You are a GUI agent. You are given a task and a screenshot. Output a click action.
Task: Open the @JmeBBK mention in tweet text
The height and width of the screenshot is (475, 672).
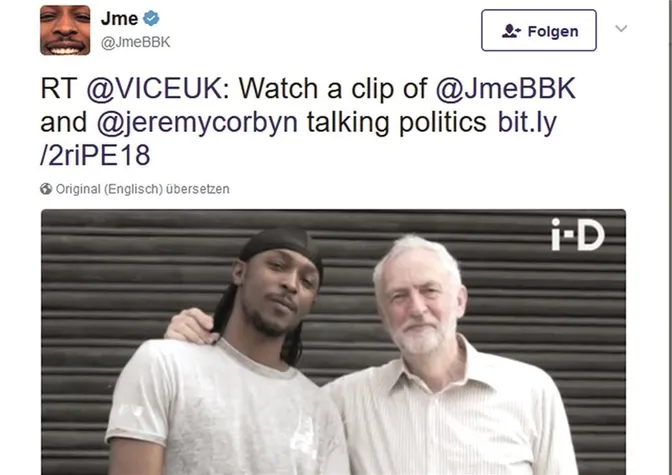click(506, 89)
